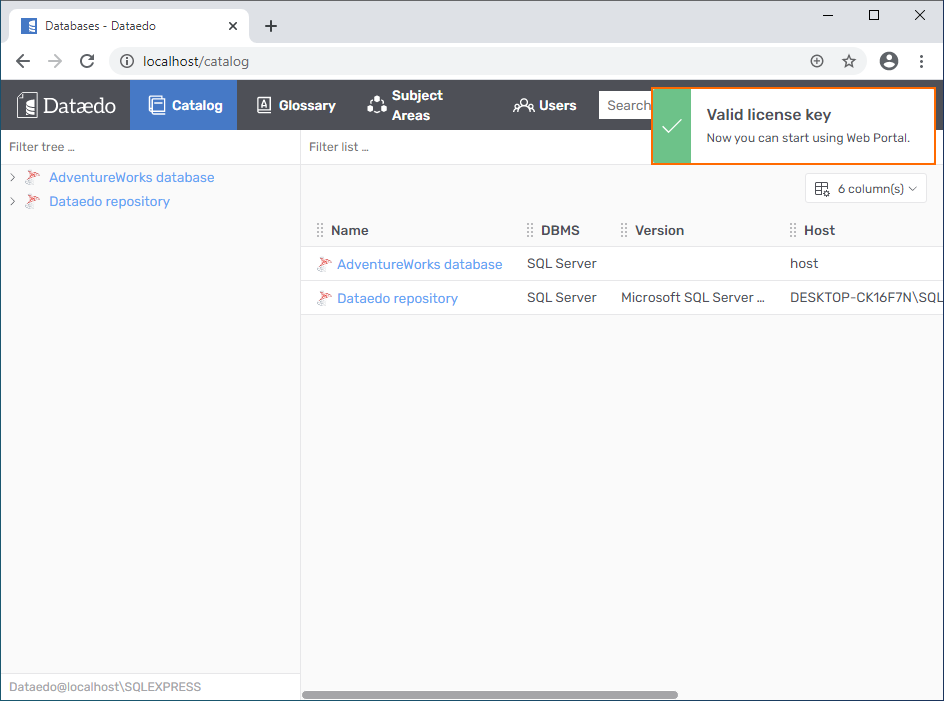Click the Dataedo logo in the header
The image size is (944, 701).
tap(66, 105)
